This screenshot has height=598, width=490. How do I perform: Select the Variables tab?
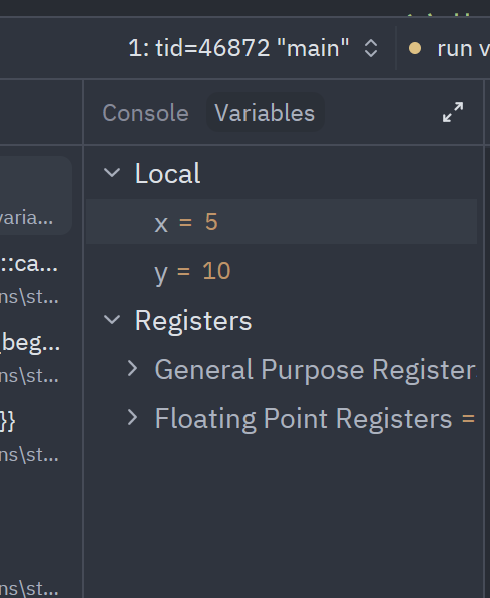coord(265,113)
